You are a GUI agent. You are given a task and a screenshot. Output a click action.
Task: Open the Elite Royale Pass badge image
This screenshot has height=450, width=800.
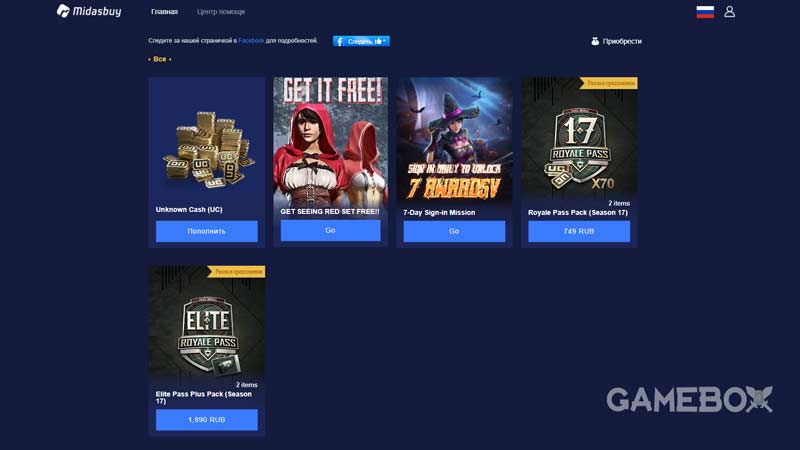207,323
